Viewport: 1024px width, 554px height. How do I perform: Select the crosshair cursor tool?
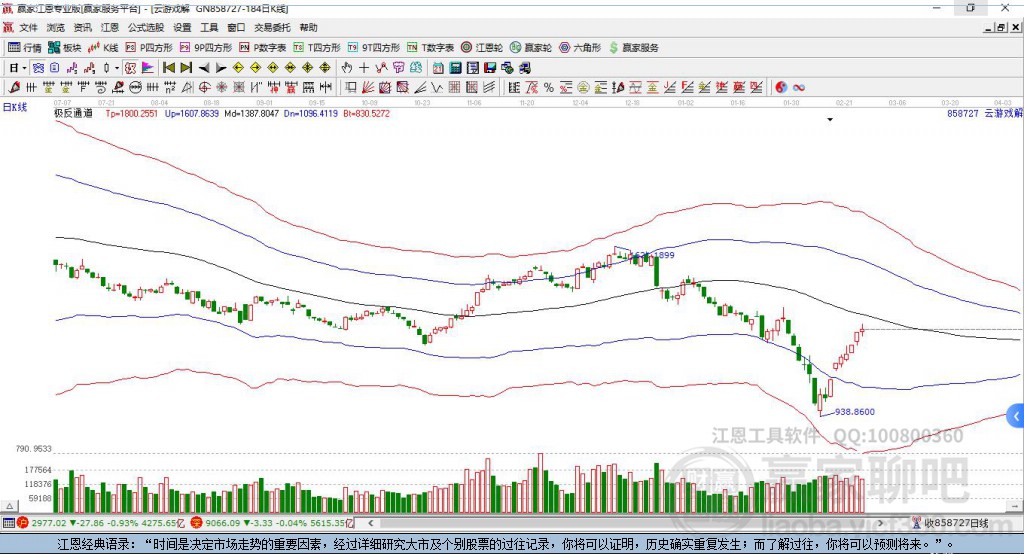coord(364,68)
